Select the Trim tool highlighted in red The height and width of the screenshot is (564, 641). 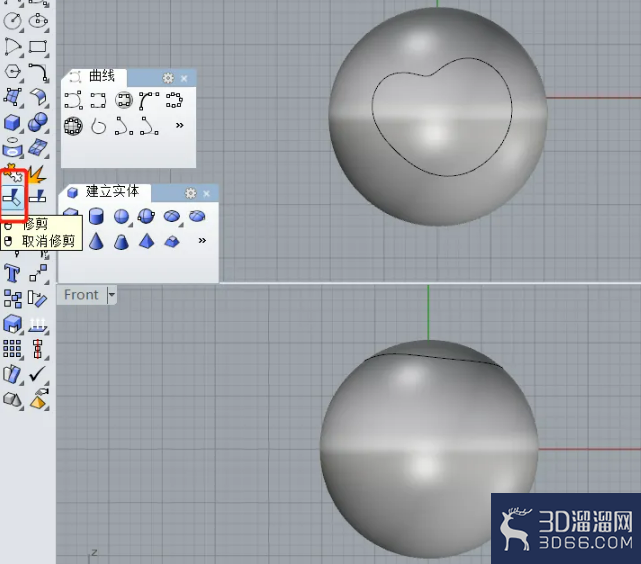tap(13, 197)
